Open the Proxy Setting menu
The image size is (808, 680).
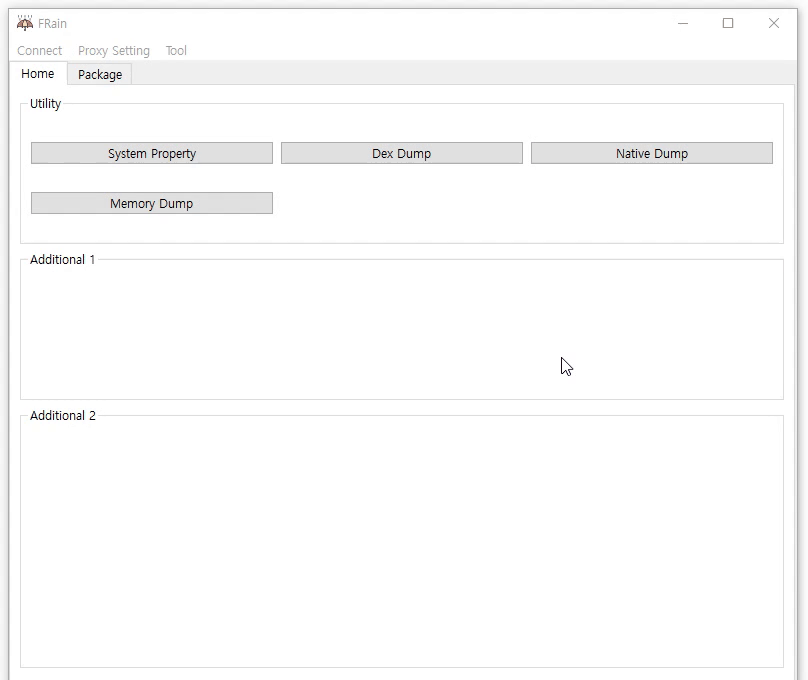(x=114, y=50)
